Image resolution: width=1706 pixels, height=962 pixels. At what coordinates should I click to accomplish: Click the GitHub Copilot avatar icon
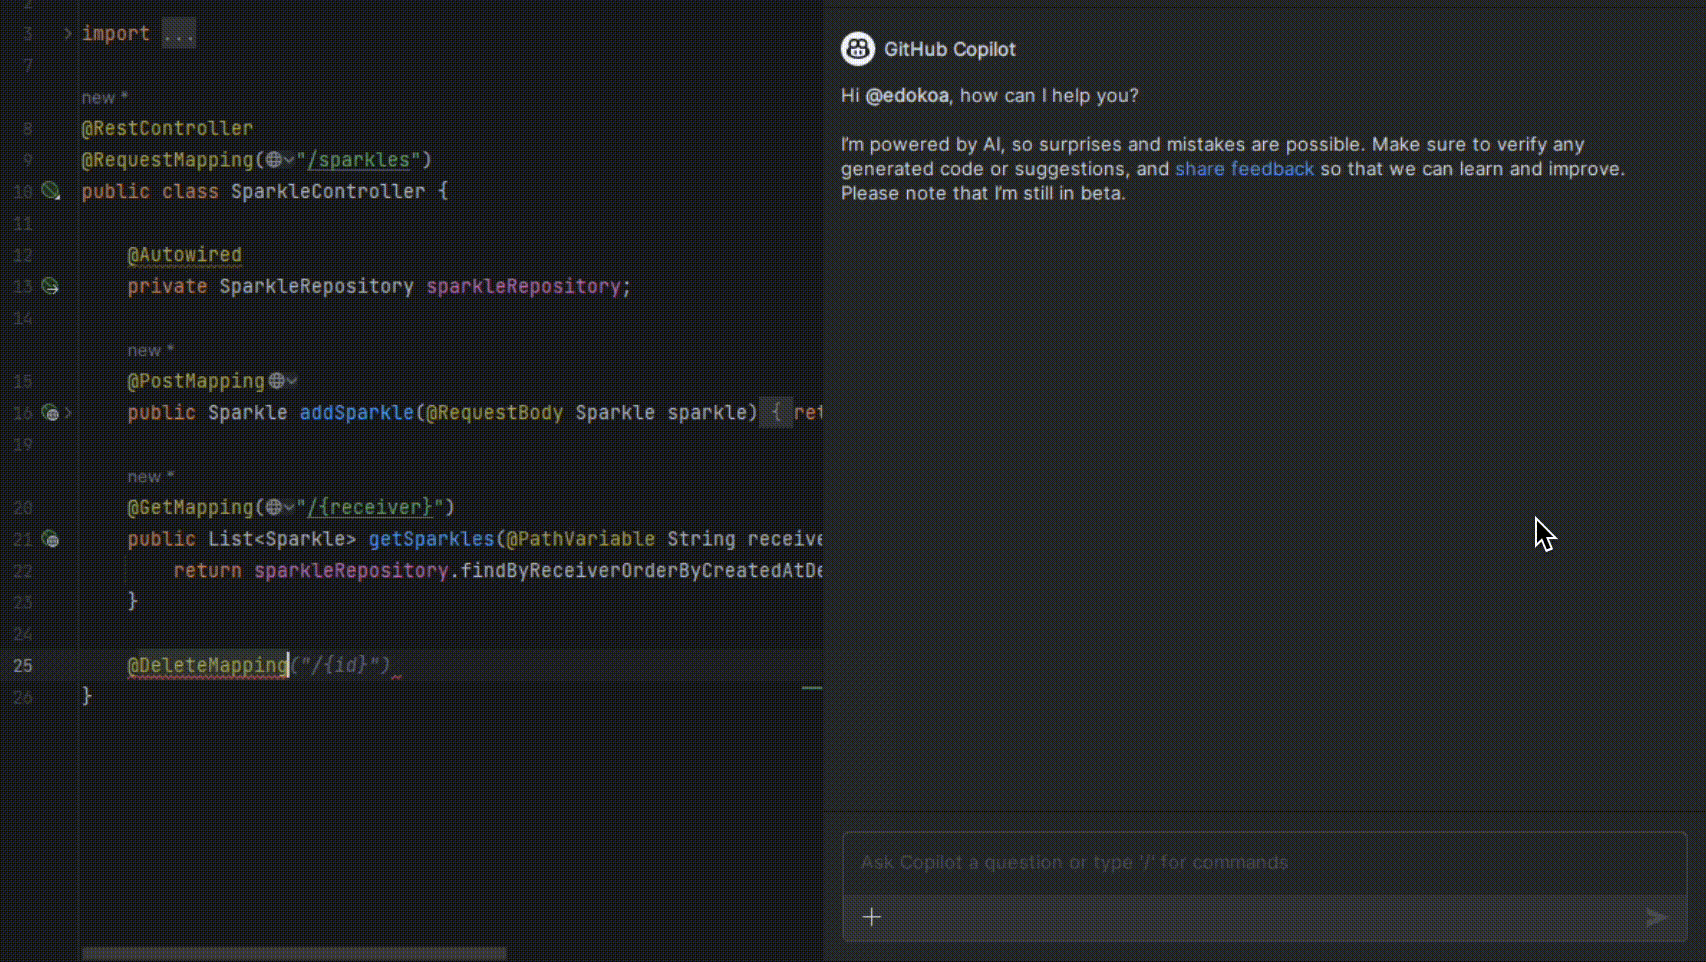coord(858,49)
